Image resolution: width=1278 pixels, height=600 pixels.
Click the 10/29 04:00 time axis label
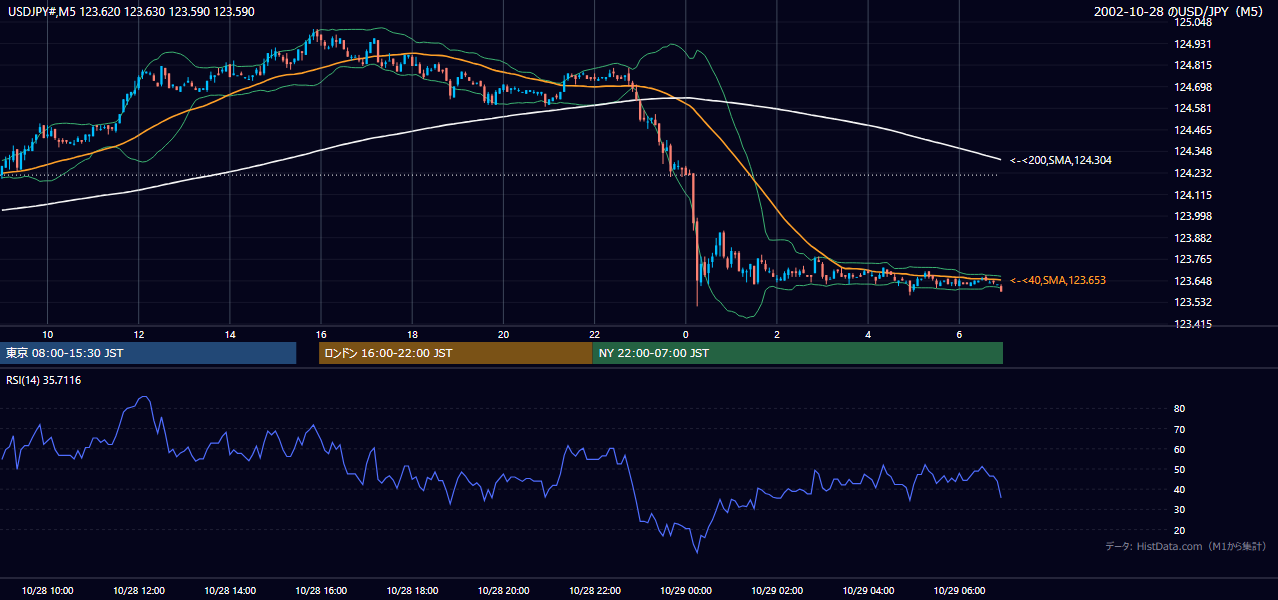[x=868, y=590]
